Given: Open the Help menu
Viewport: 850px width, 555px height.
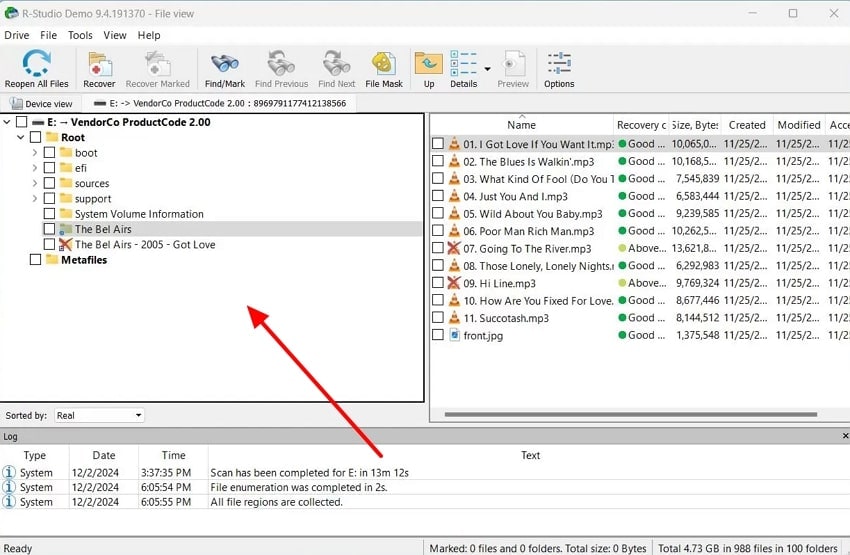Looking at the screenshot, I should point(149,35).
